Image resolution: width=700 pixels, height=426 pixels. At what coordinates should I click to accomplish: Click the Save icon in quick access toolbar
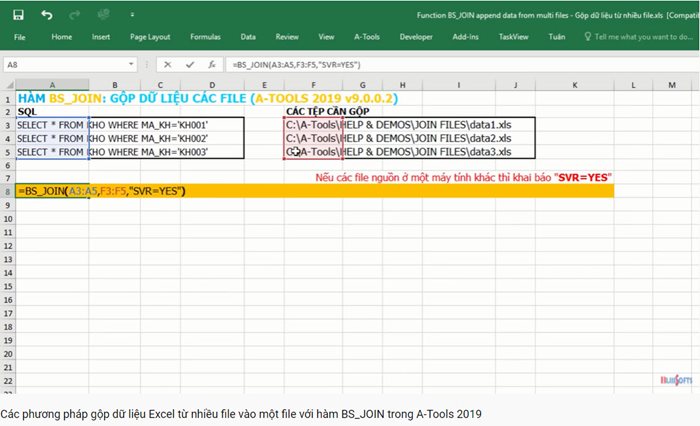[x=18, y=15]
